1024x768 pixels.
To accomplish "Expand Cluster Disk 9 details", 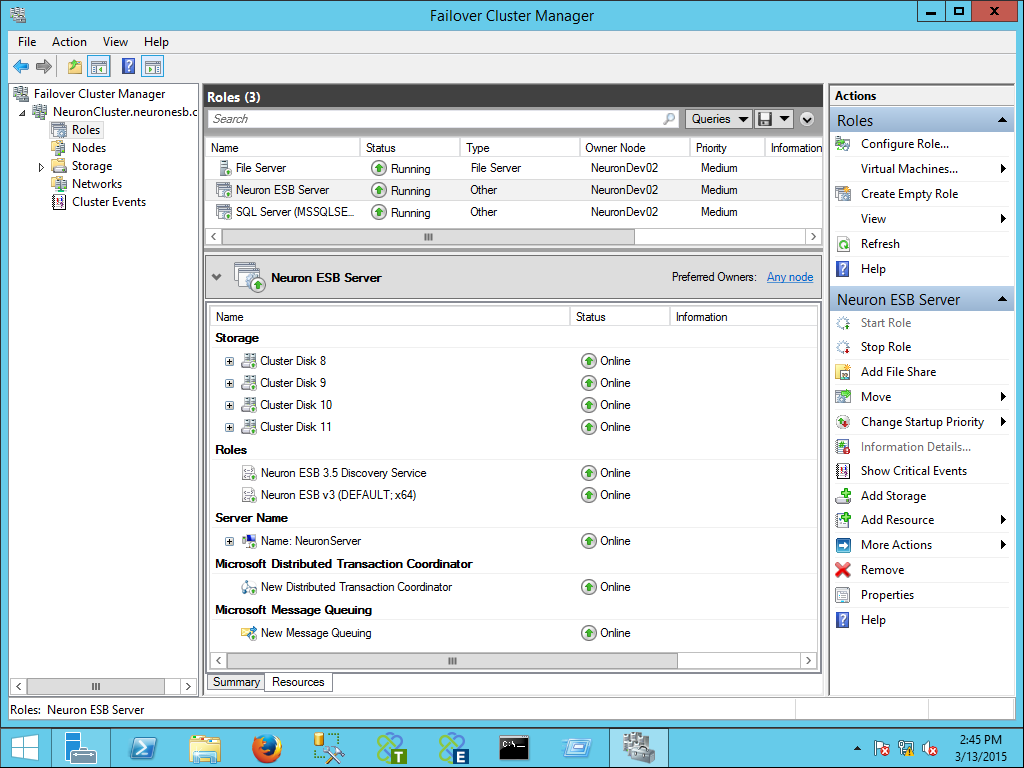I will 229,383.
